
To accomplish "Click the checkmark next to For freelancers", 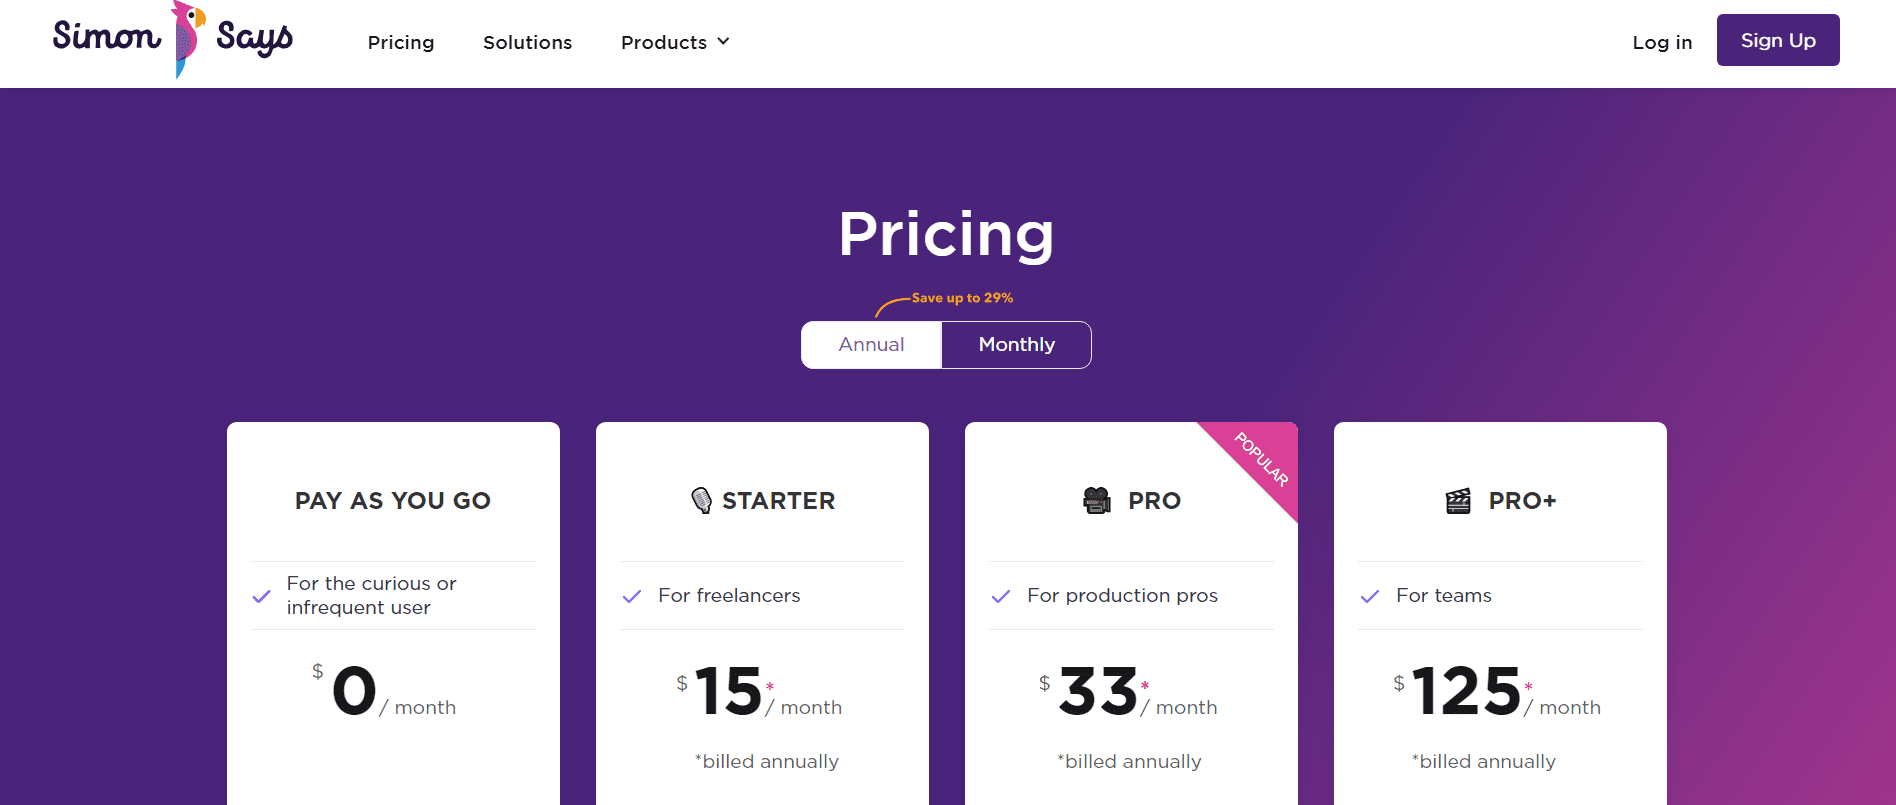I will [x=632, y=596].
